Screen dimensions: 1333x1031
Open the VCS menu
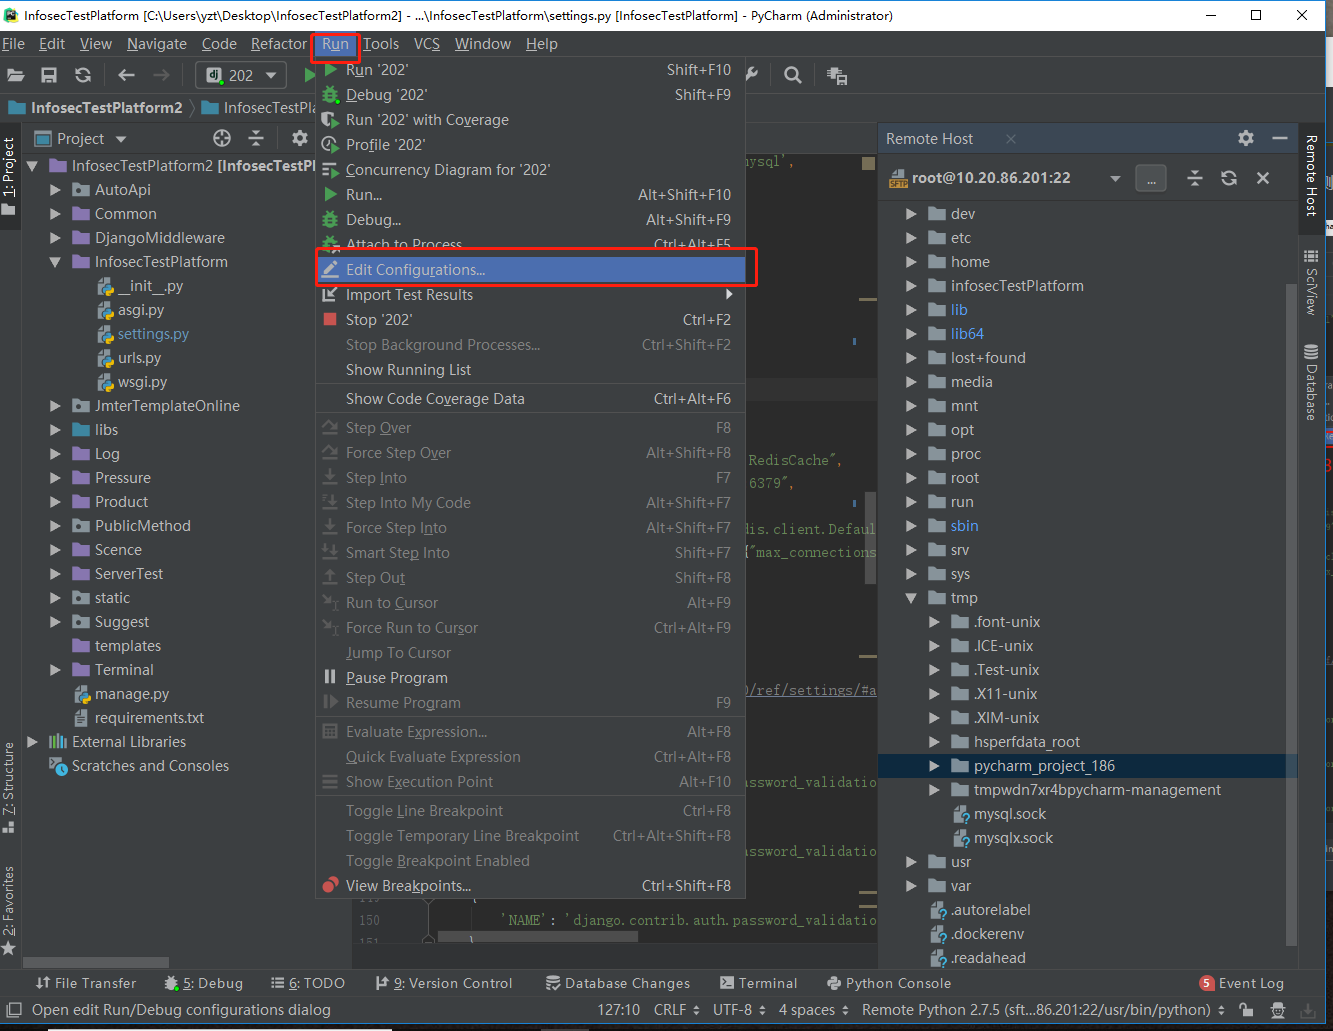click(x=427, y=44)
